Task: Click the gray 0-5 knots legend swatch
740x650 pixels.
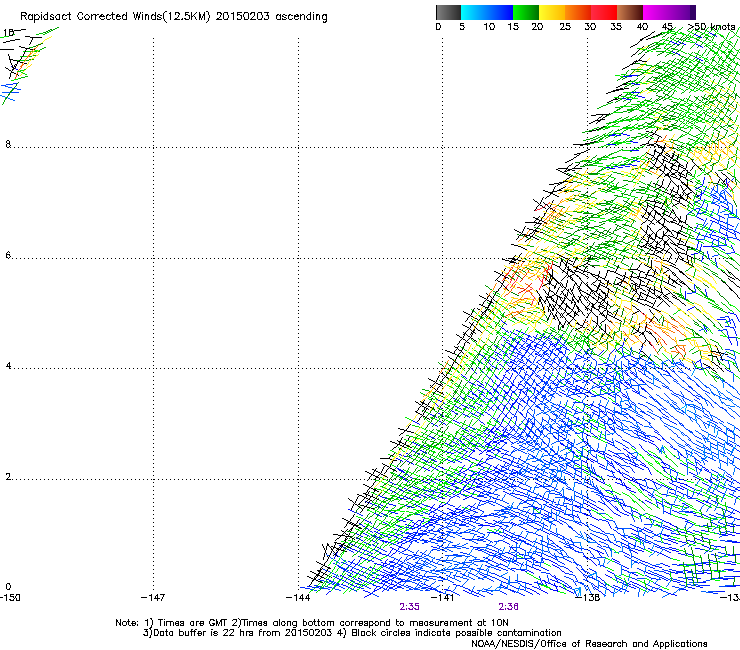Action: pyautogui.click(x=448, y=12)
